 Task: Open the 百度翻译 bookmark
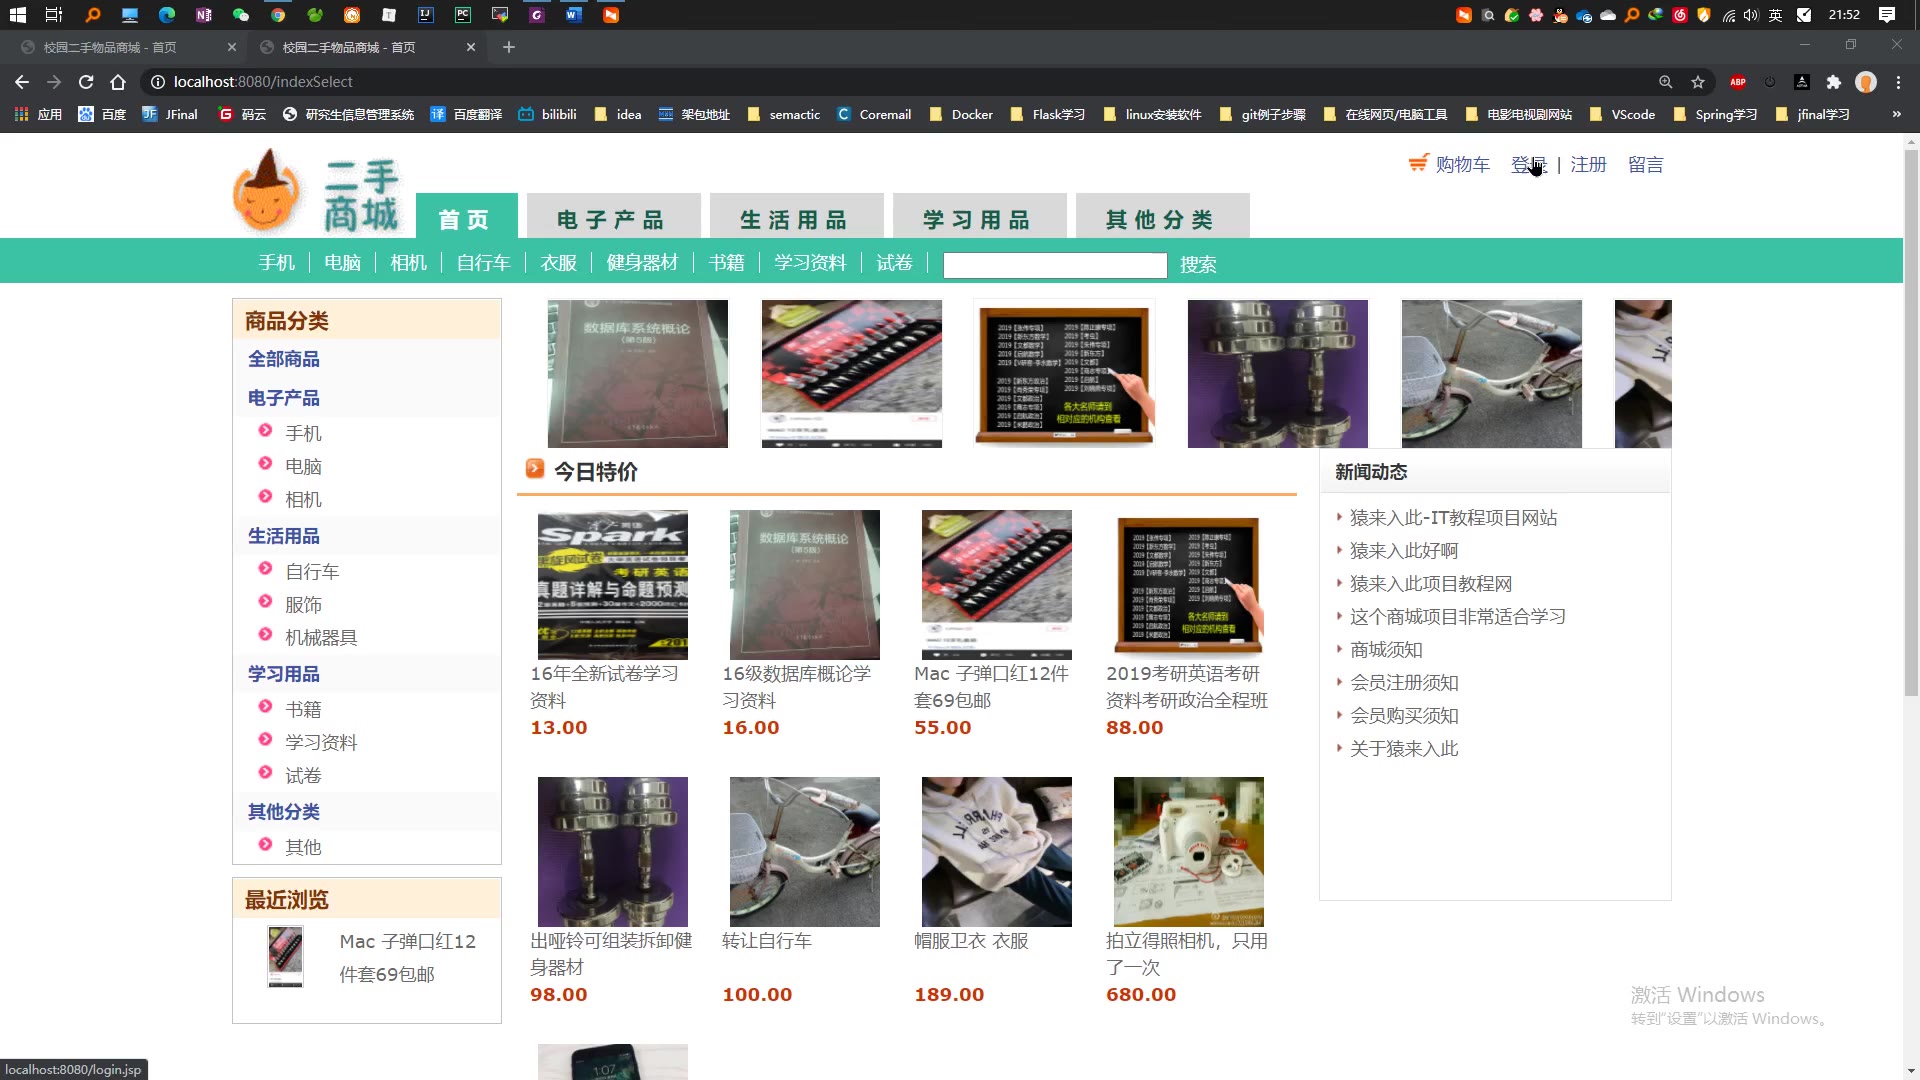coord(466,114)
